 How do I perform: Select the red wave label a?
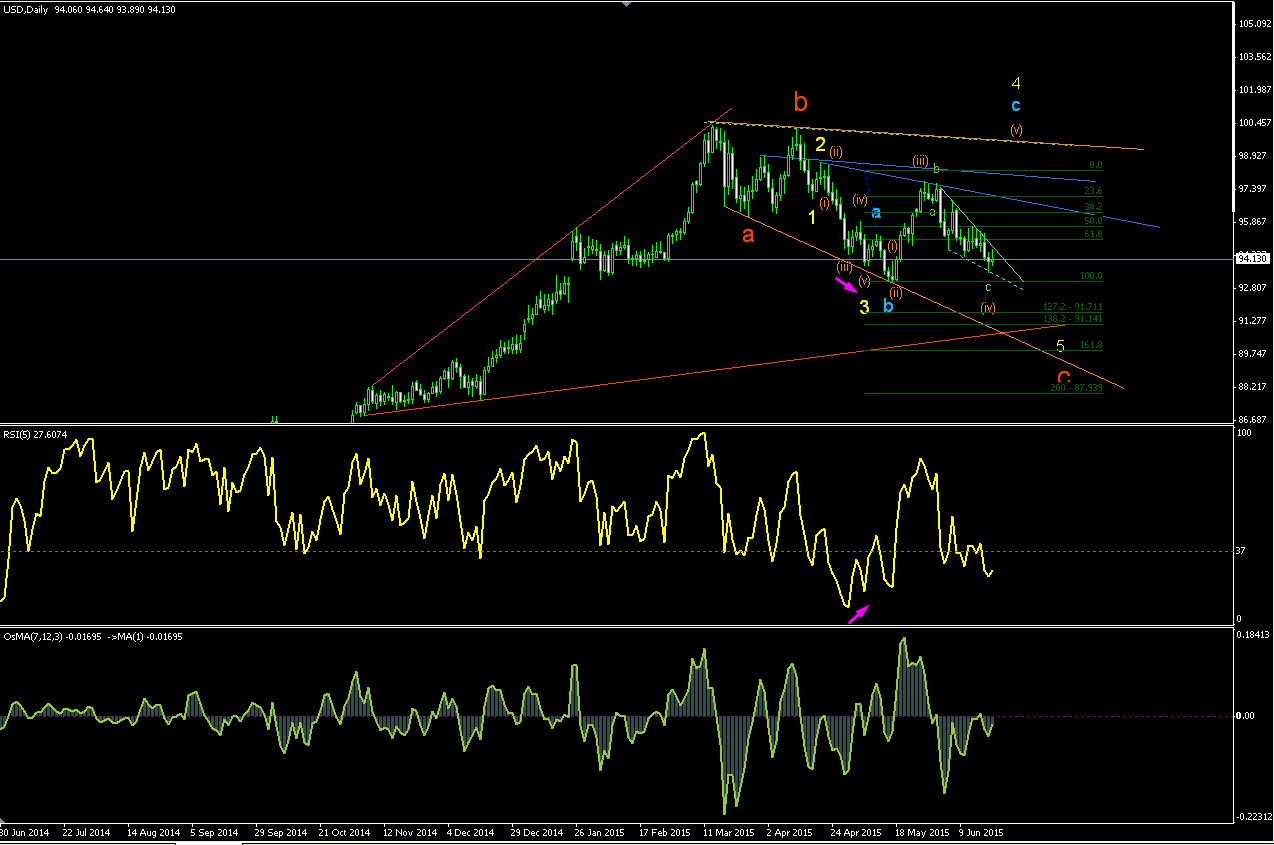coord(748,236)
